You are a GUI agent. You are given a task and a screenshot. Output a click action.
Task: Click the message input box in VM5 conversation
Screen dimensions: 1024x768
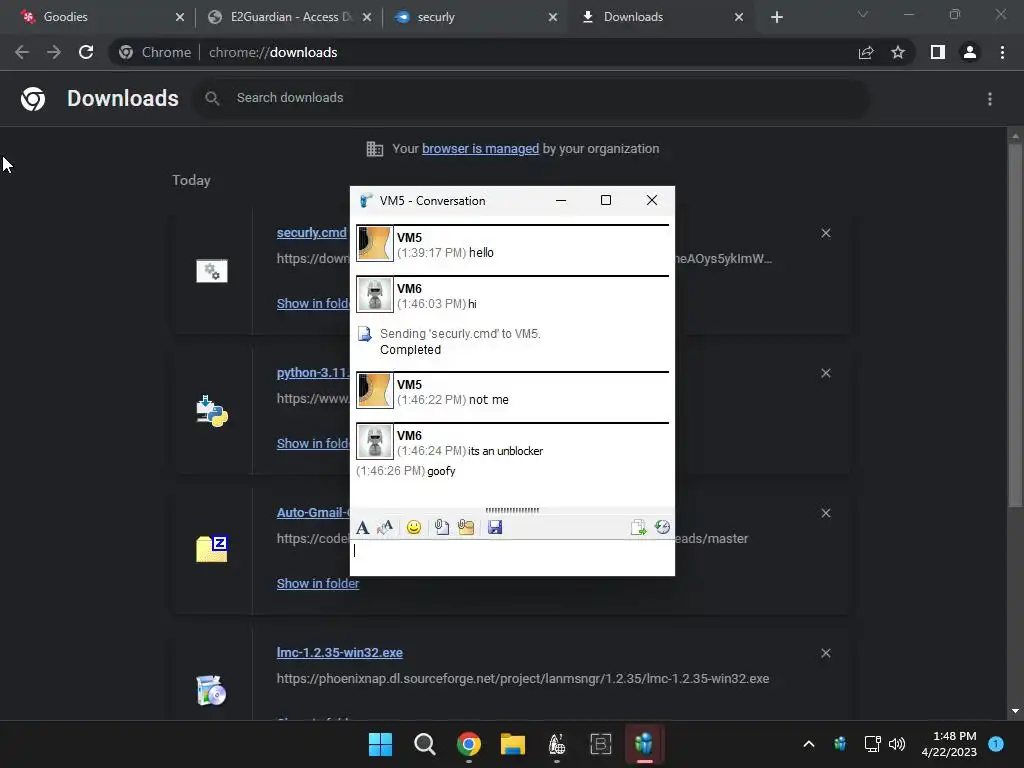point(512,557)
